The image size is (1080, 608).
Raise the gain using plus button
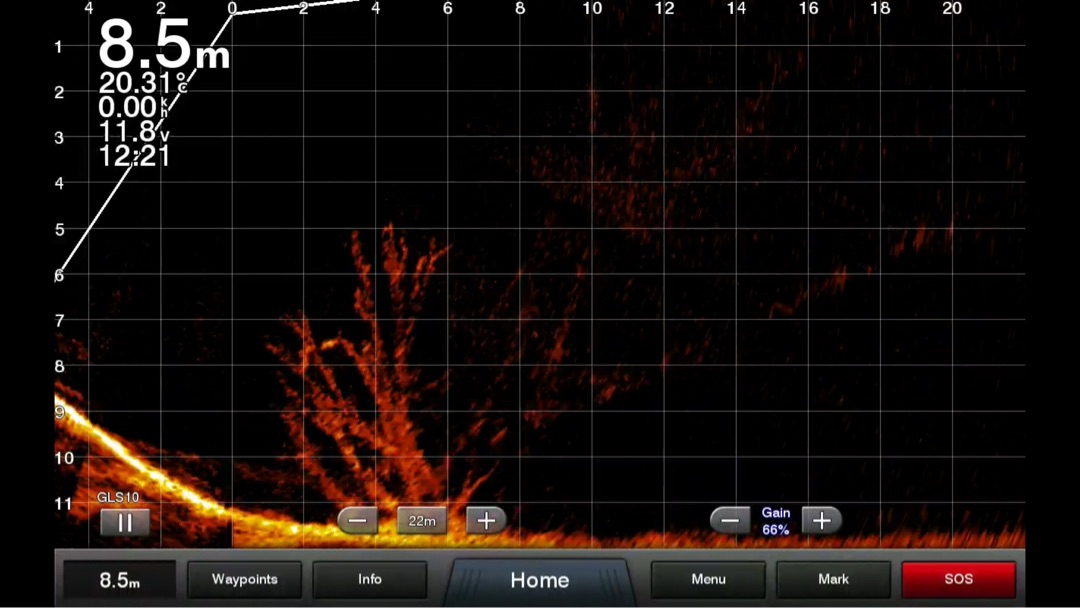tap(821, 521)
